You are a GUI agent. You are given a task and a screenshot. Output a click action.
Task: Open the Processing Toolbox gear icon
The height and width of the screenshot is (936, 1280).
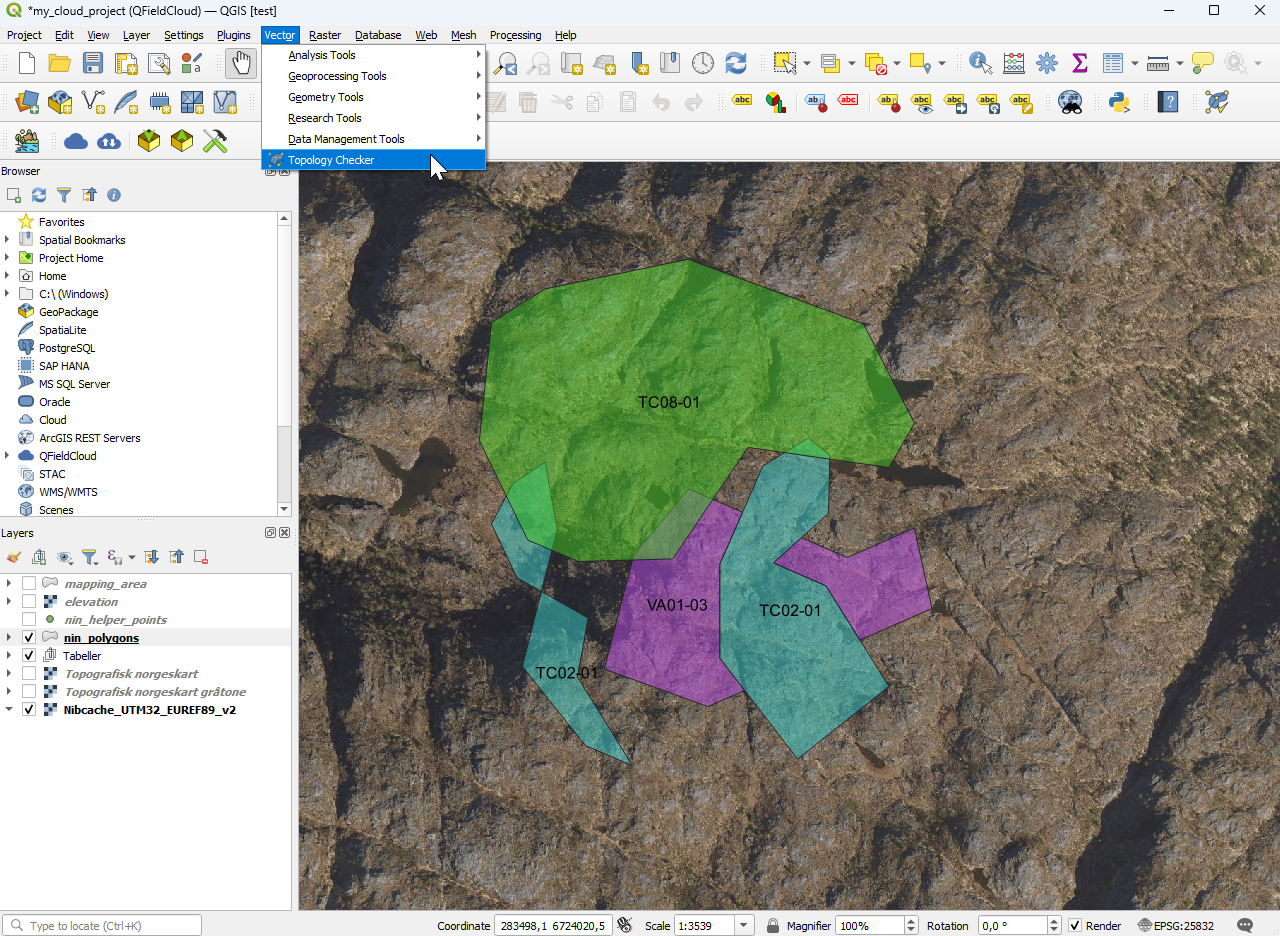point(1047,63)
